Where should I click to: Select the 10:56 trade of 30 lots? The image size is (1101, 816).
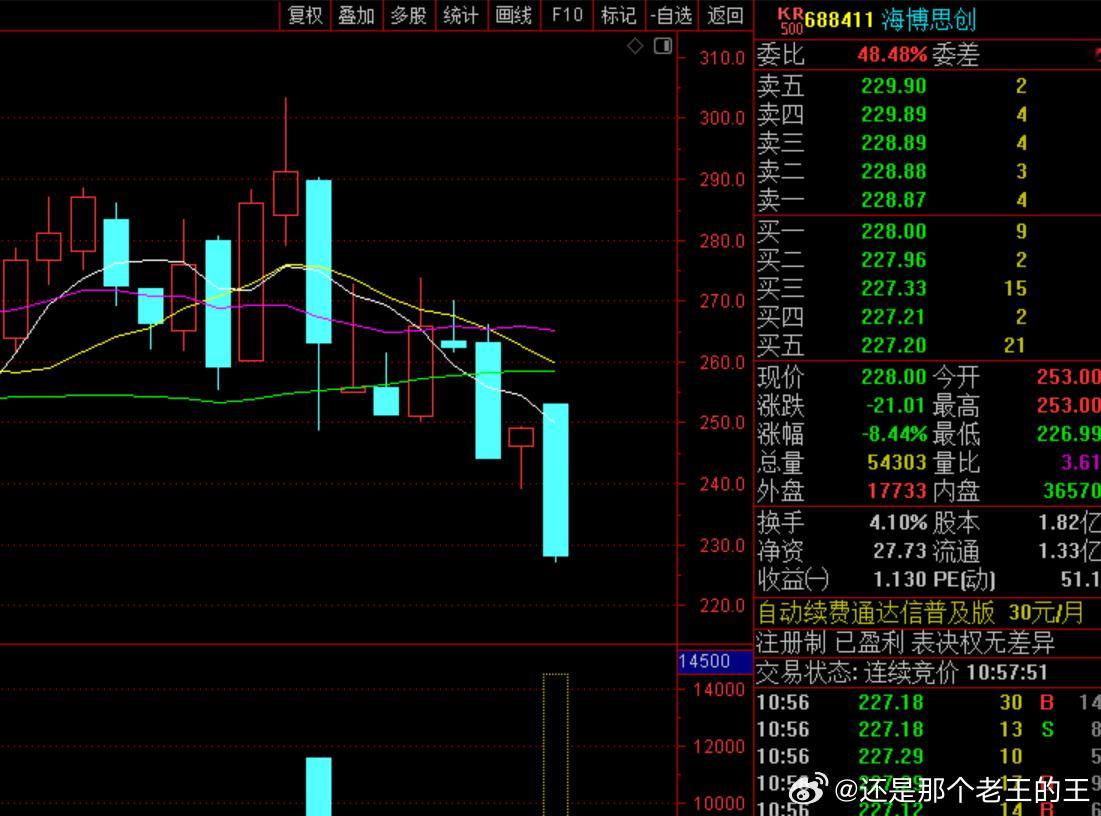pyautogui.click(x=928, y=702)
